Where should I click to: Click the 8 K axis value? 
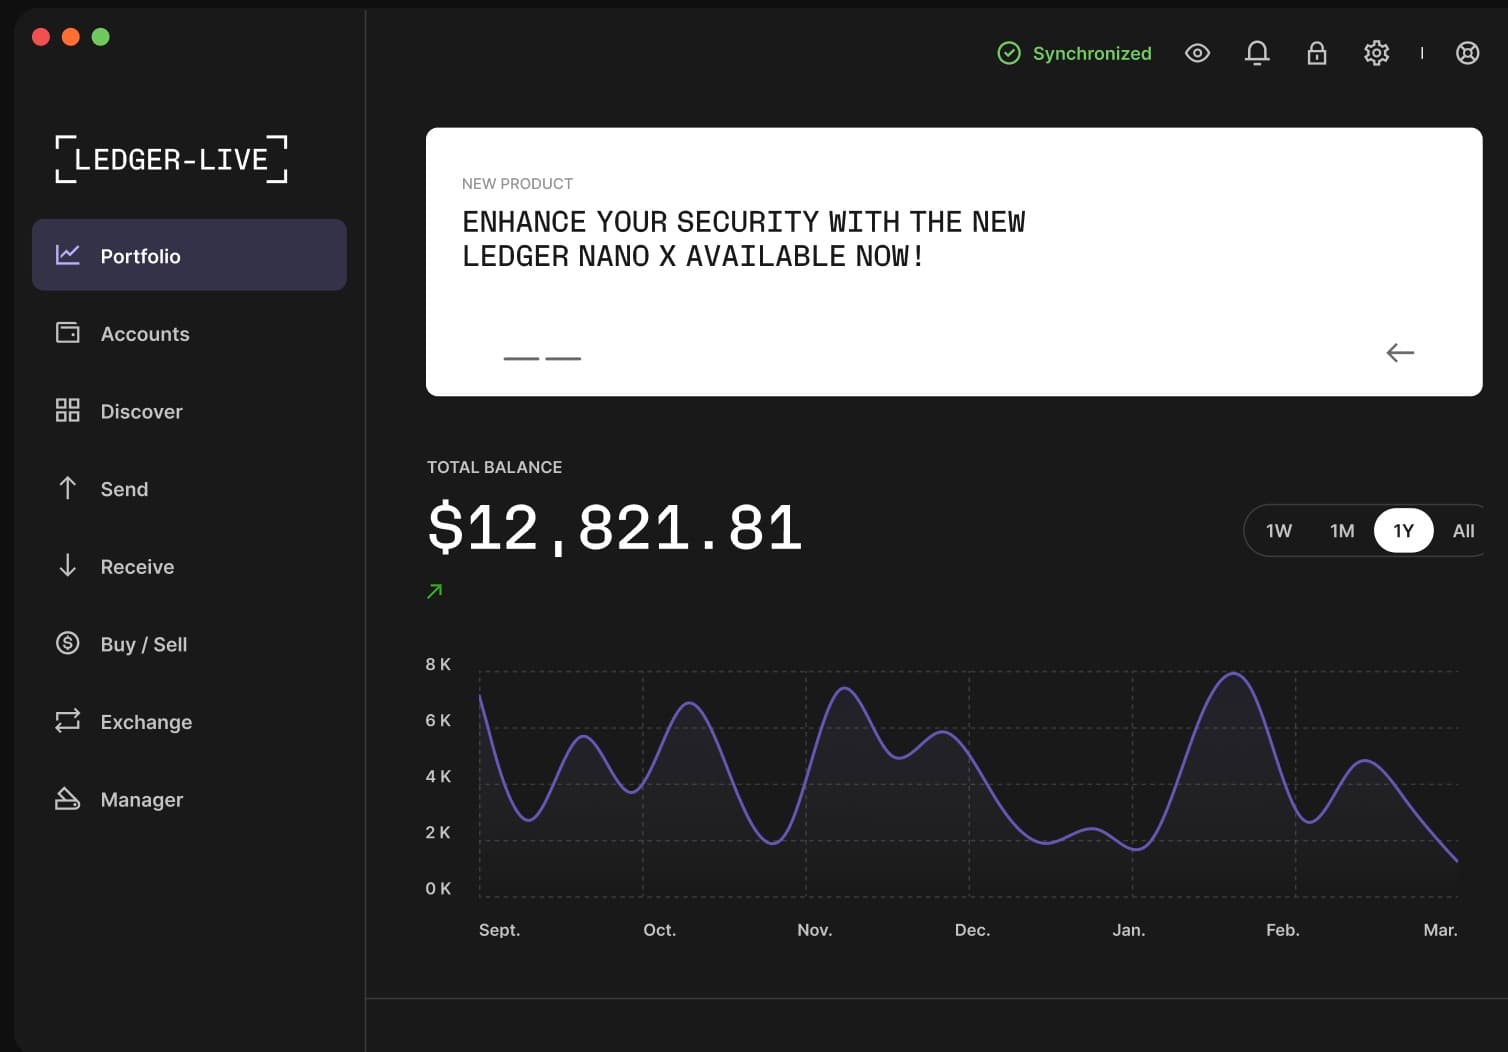coord(438,664)
